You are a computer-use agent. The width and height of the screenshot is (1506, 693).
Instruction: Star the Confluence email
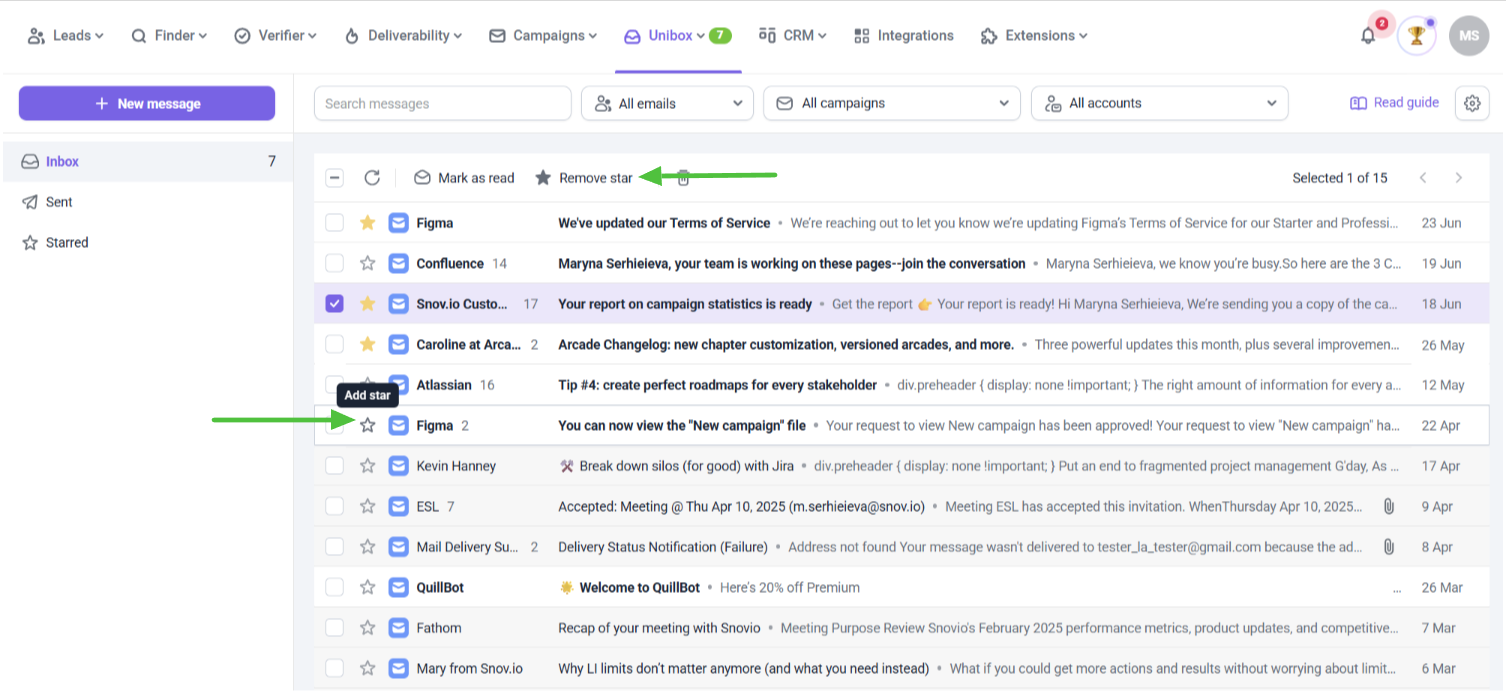point(367,263)
